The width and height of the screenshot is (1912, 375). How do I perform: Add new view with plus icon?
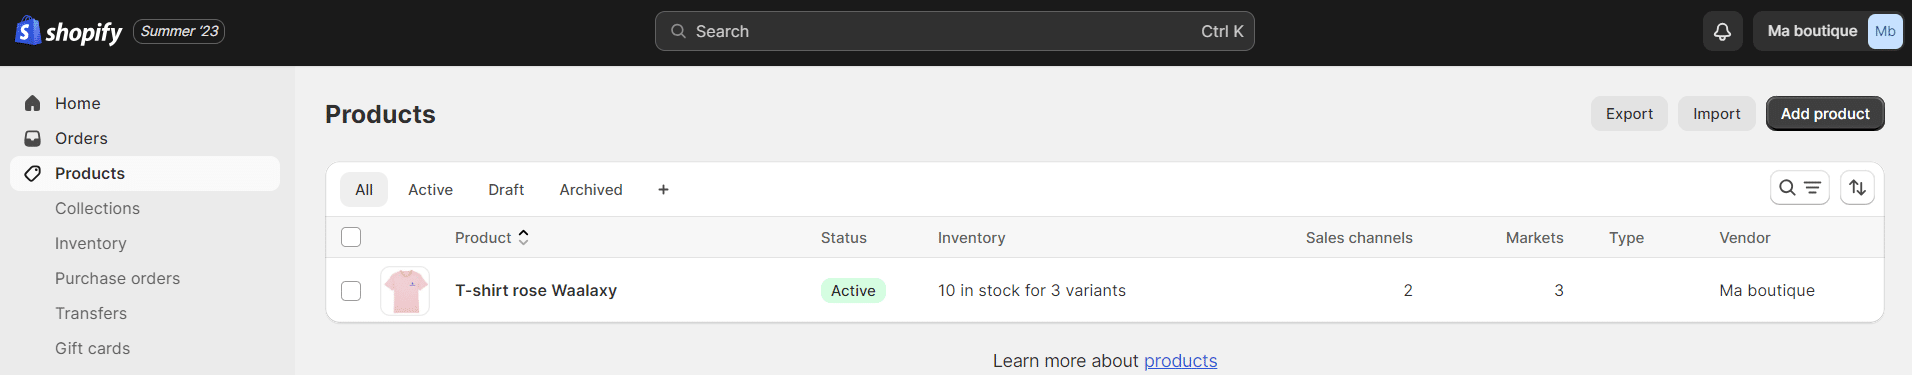[663, 190]
